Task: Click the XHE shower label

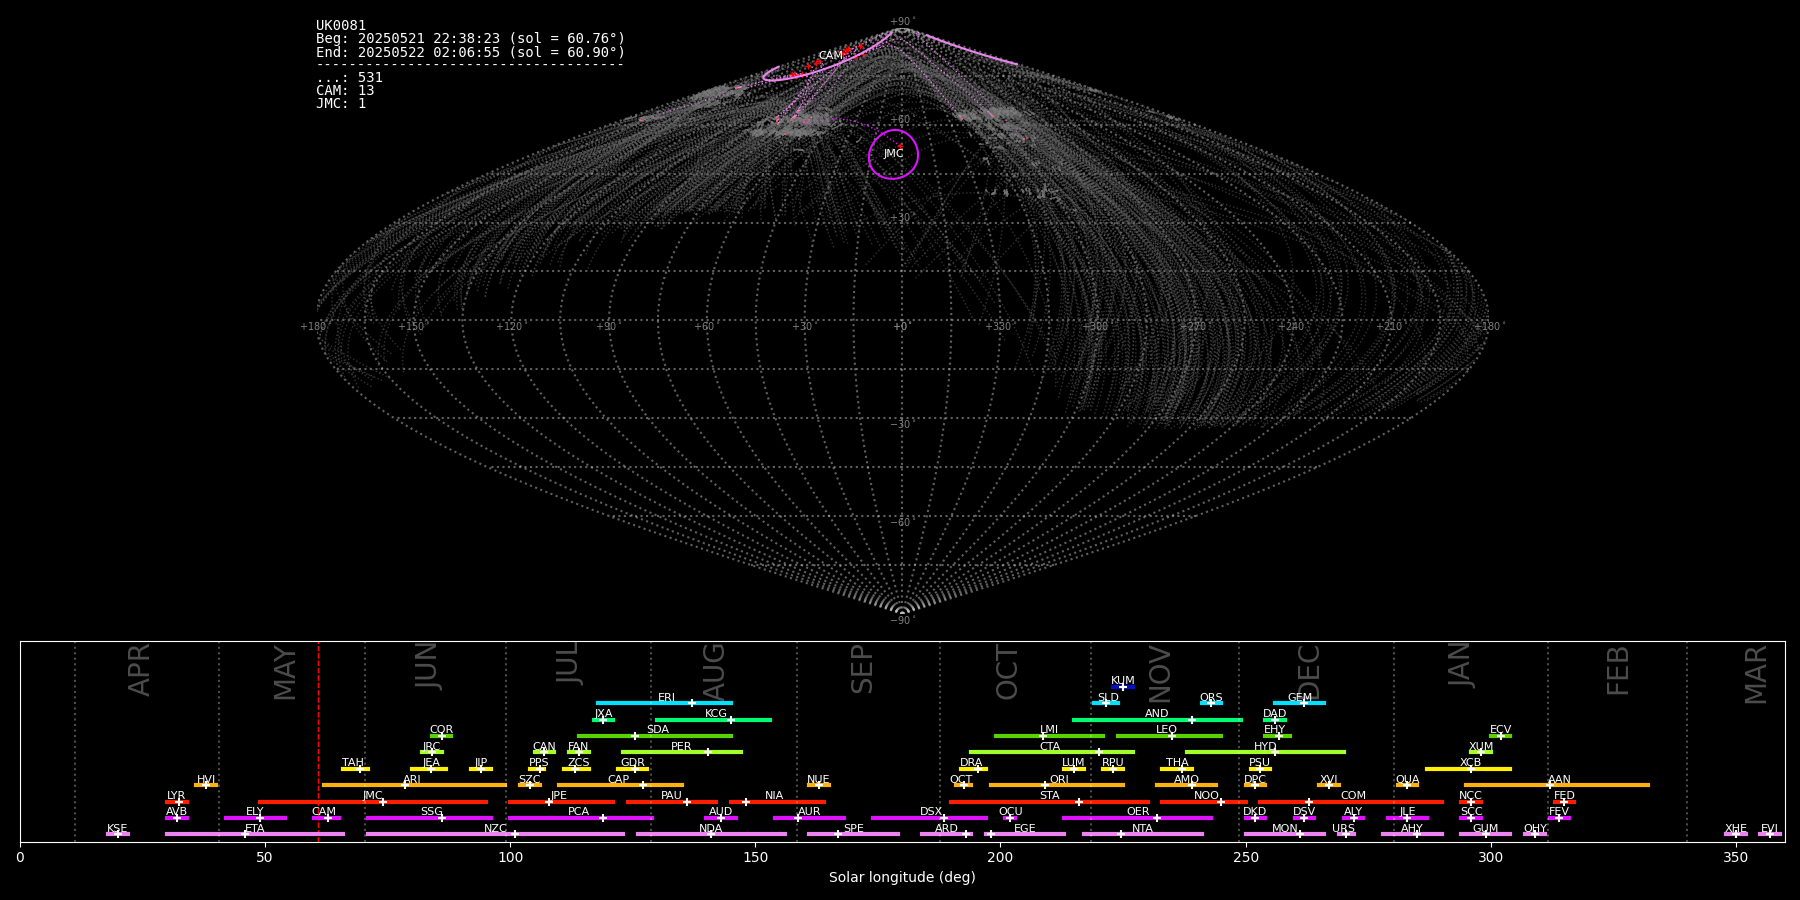Action: click(1735, 829)
